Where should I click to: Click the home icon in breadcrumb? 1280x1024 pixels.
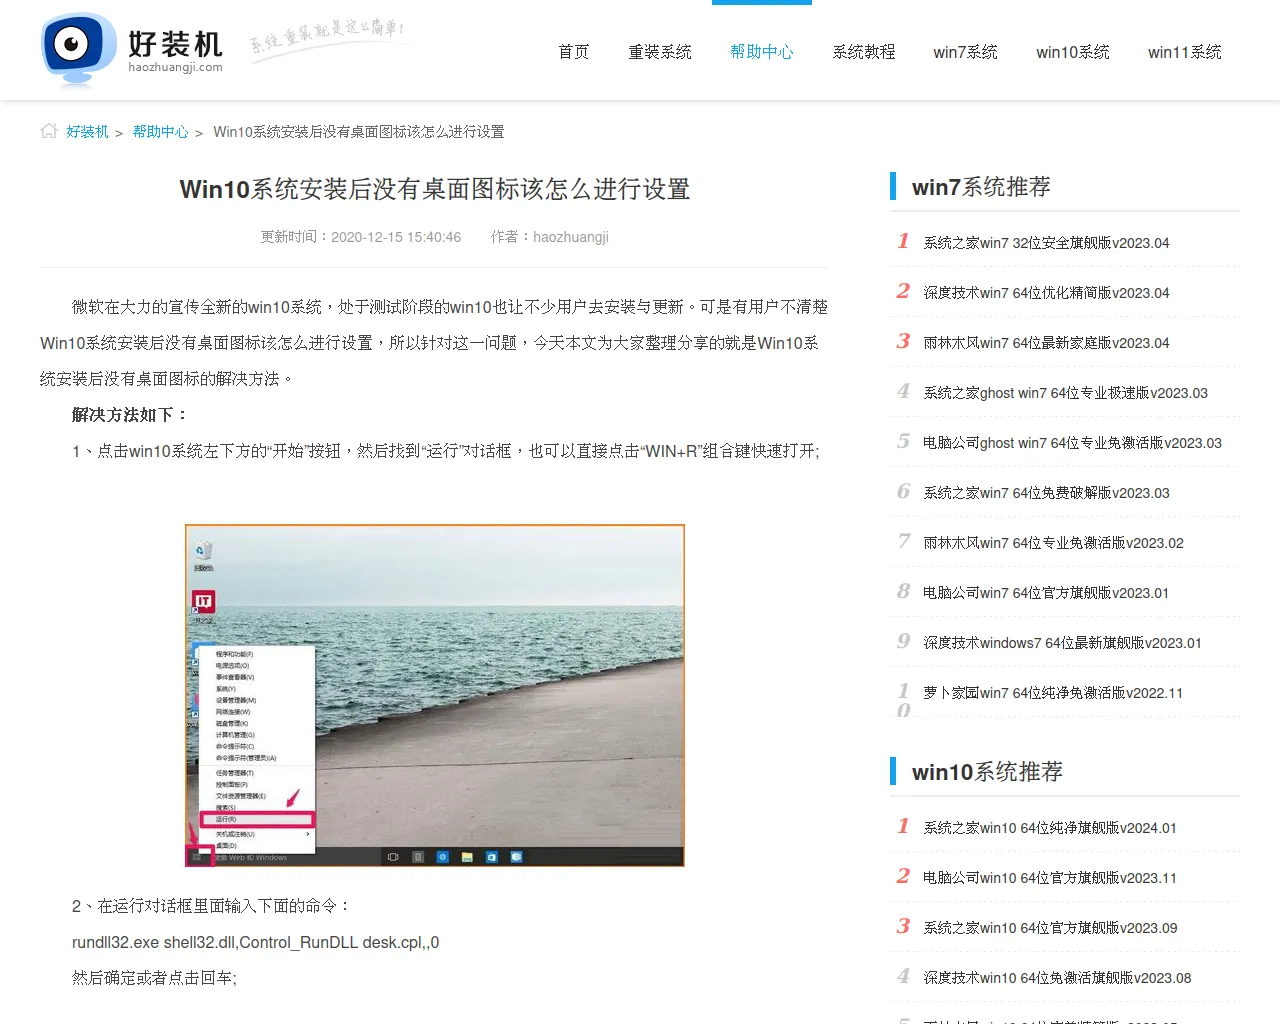click(48, 131)
